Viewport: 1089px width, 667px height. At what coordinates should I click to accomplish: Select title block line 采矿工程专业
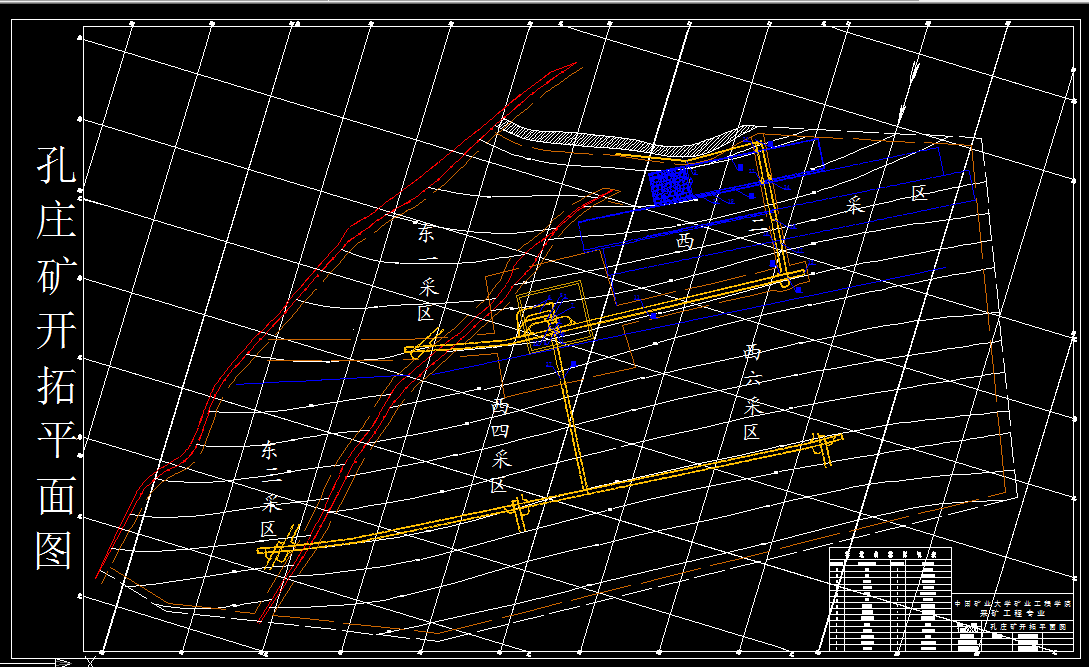[x=1013, y=614]
